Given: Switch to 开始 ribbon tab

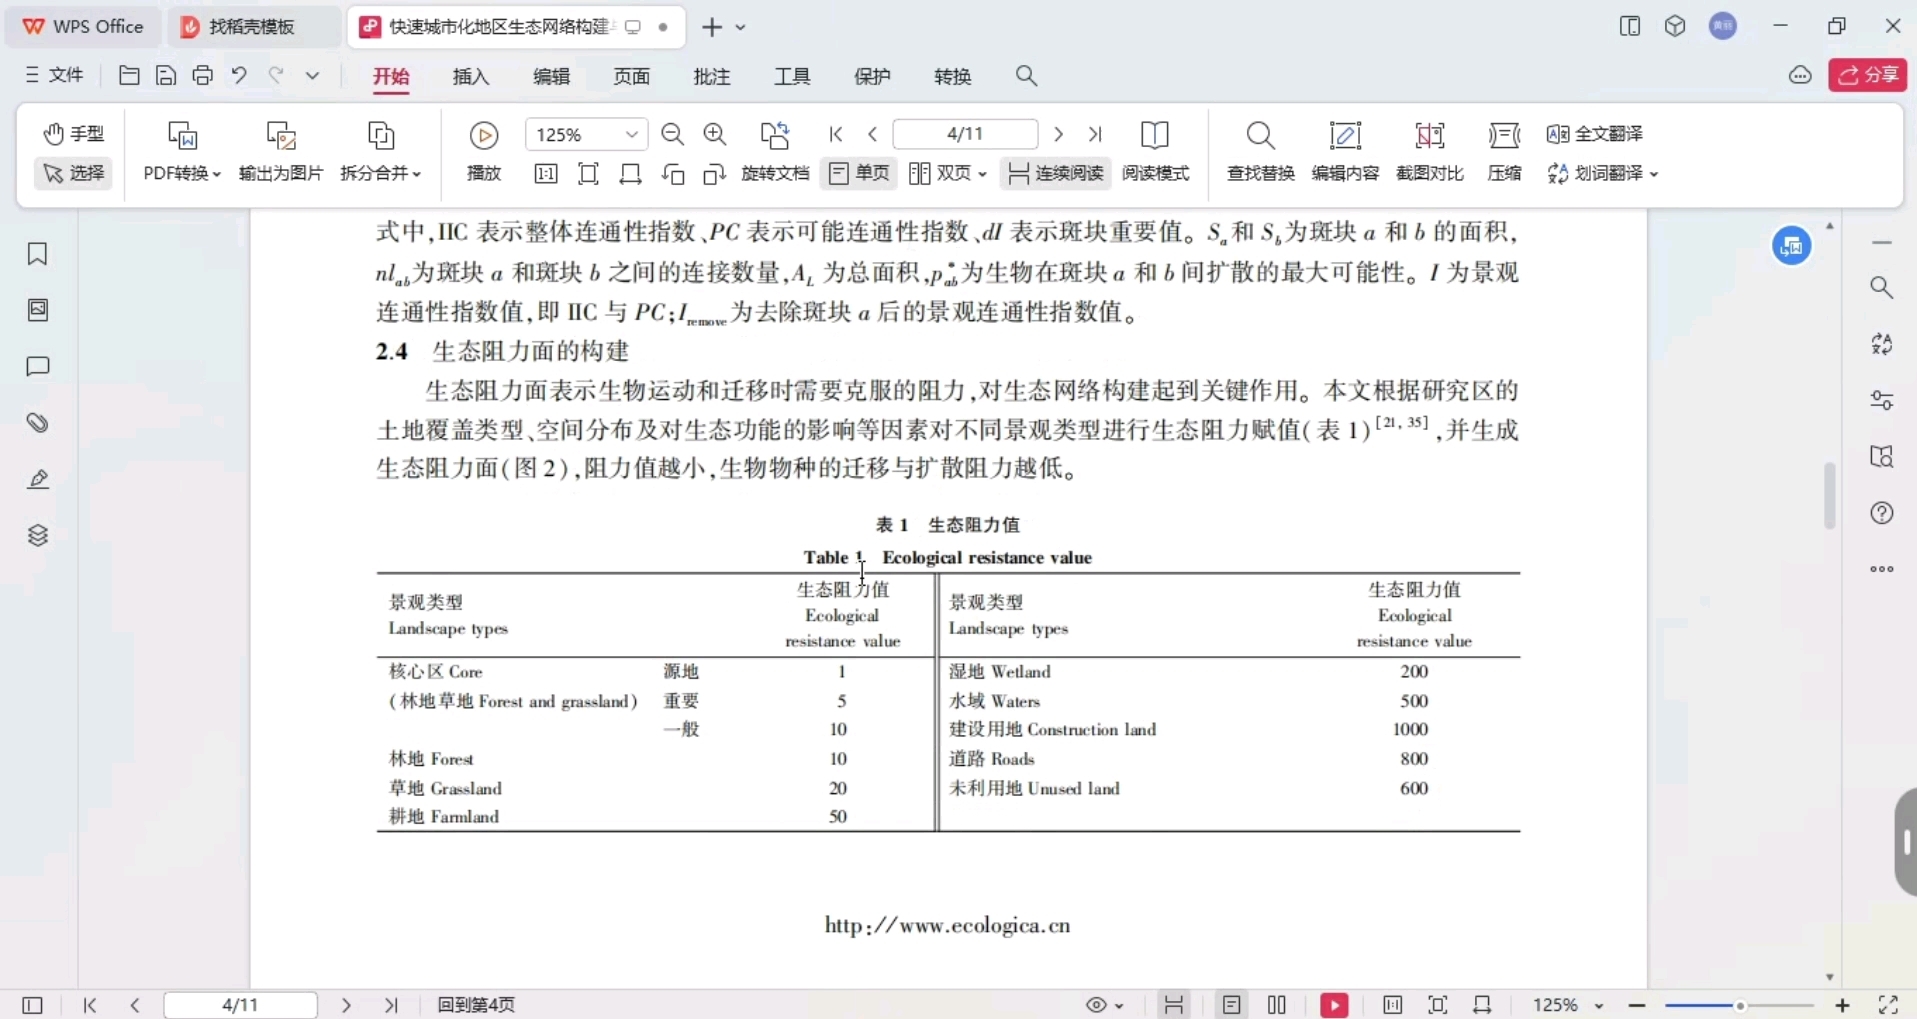Looking at the screenshot, I should point(391,77).
